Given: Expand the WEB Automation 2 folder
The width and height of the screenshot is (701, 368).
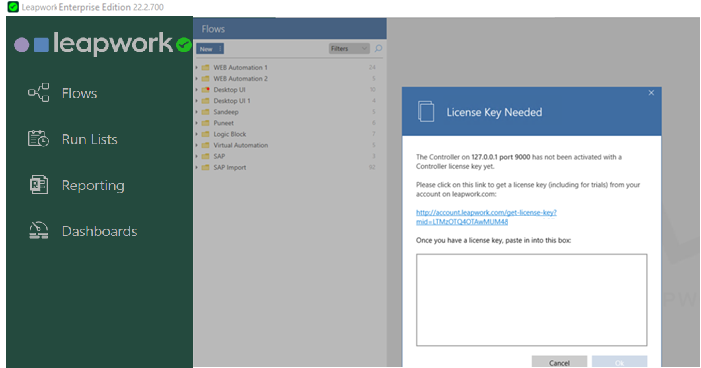Looking at the screenshot, I should point(197,79).
